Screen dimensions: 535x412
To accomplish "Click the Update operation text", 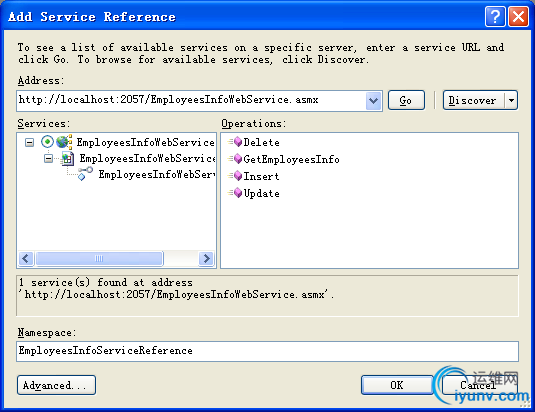I will click(261, 193).
